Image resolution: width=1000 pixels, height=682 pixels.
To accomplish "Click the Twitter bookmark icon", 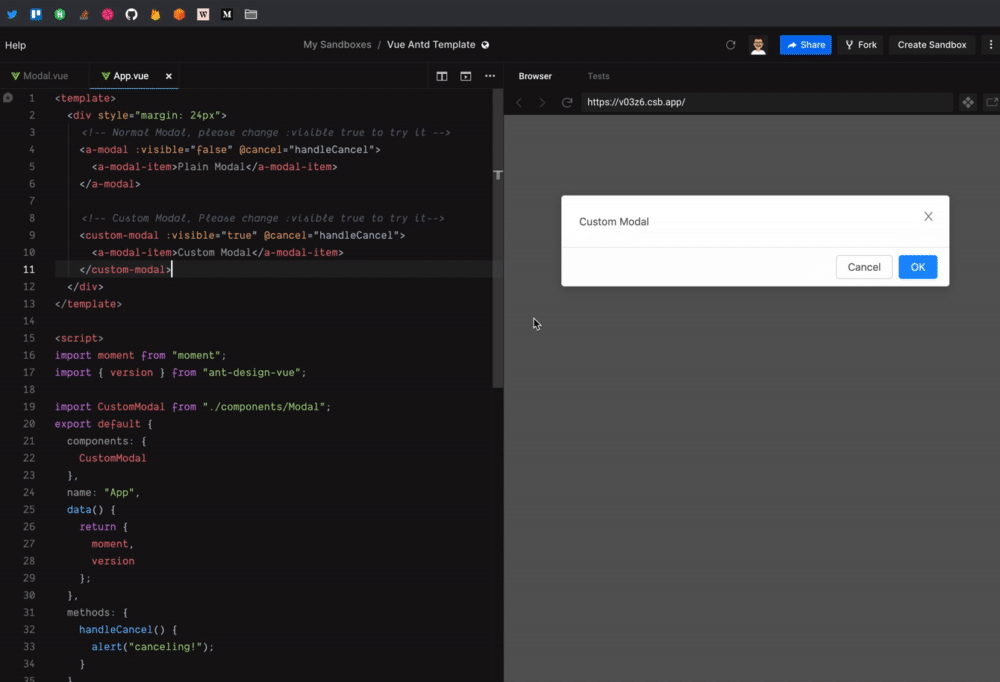I will tap(12, 15).
